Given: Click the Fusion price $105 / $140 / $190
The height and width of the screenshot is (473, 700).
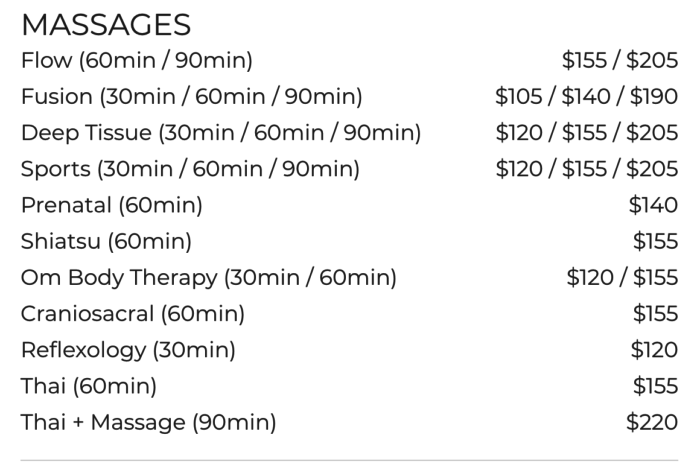Looking at the screenshot, I should [587, 96].
